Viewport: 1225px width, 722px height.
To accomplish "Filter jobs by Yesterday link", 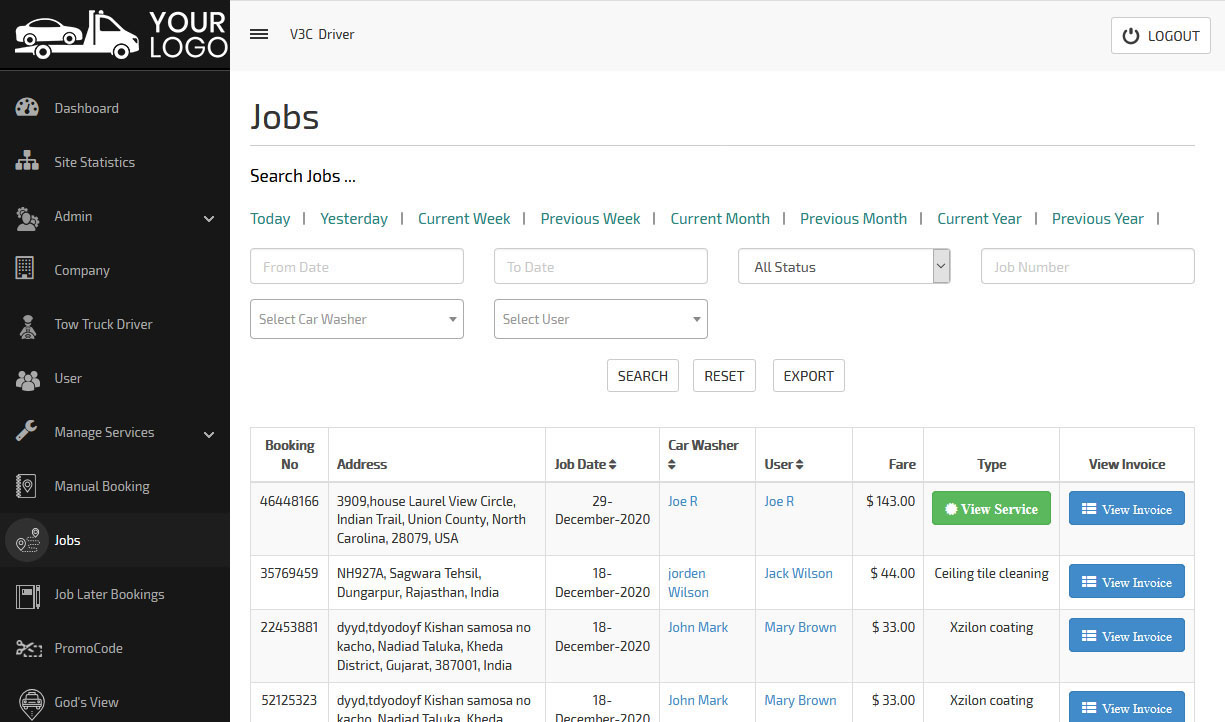I will pos(354,218).
